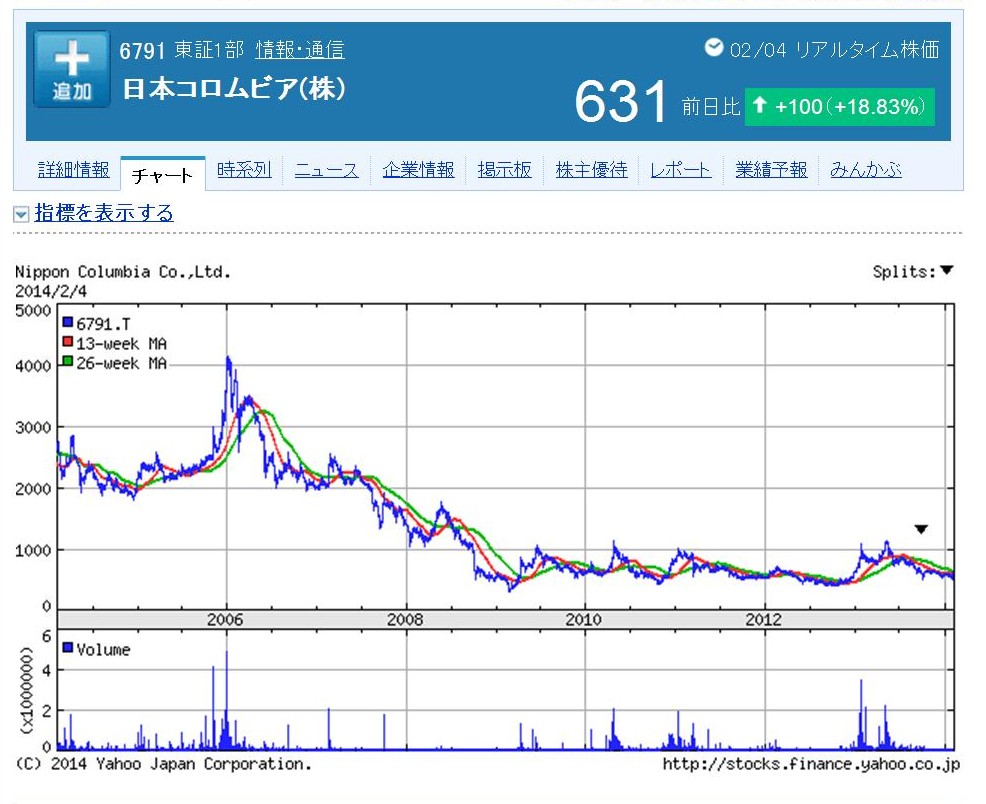Click the 東証1部 market label
Screen dimensions: 986x804
pyautogui.click(x=209, y=50)
